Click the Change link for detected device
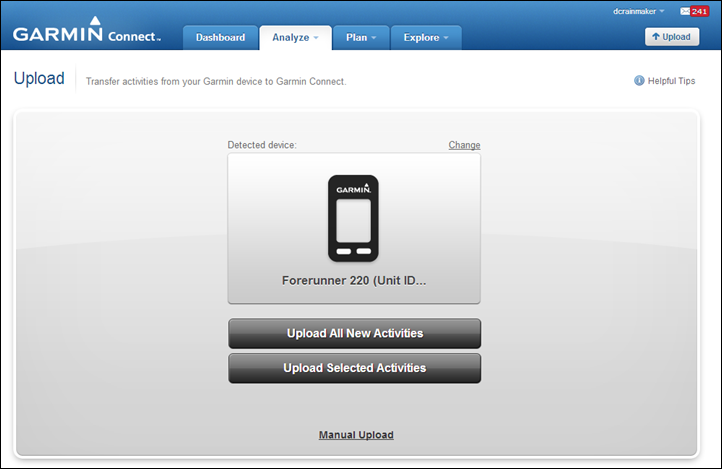This screenshot has height=469, width=722. pyautogui.click(x=464, y=145)
